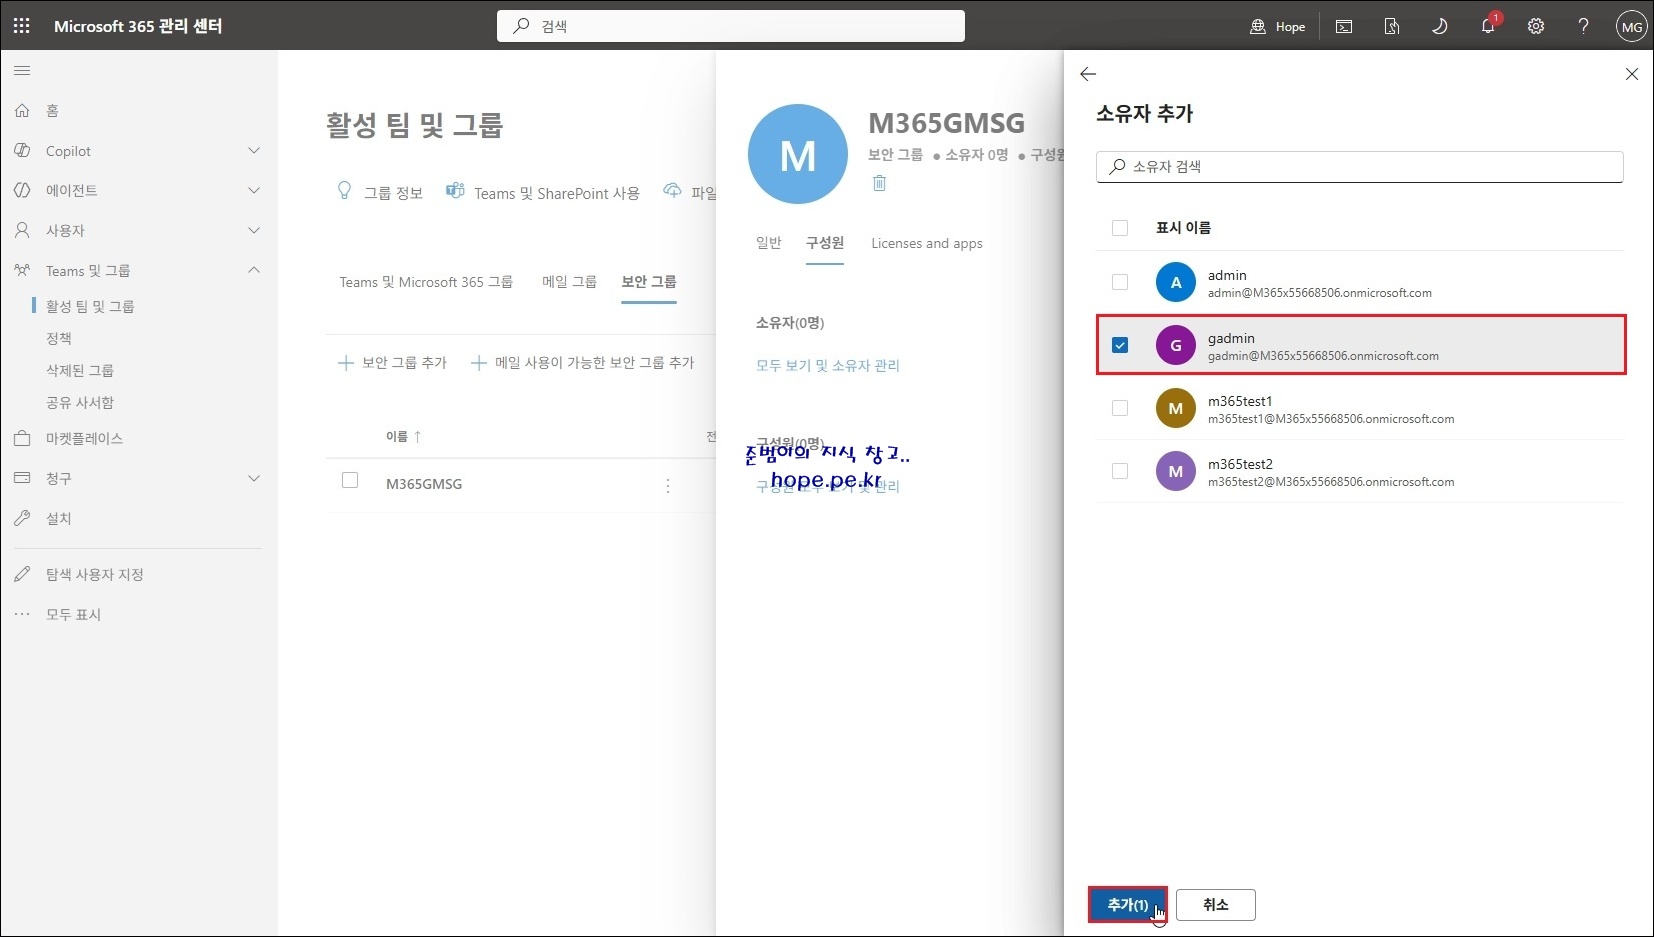
Task: Delete group using trash can icon
Action: (x=879, y=183)
